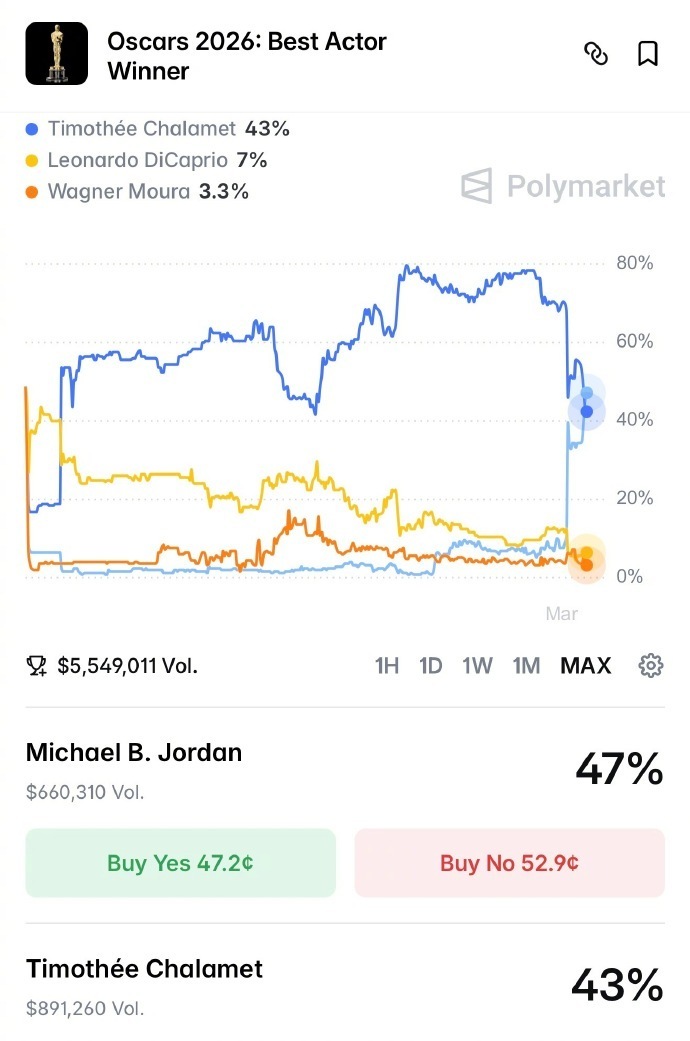The height and width of the screenshot is (1041, 690).
Task: Select the MAX time range
Action: 585,666
